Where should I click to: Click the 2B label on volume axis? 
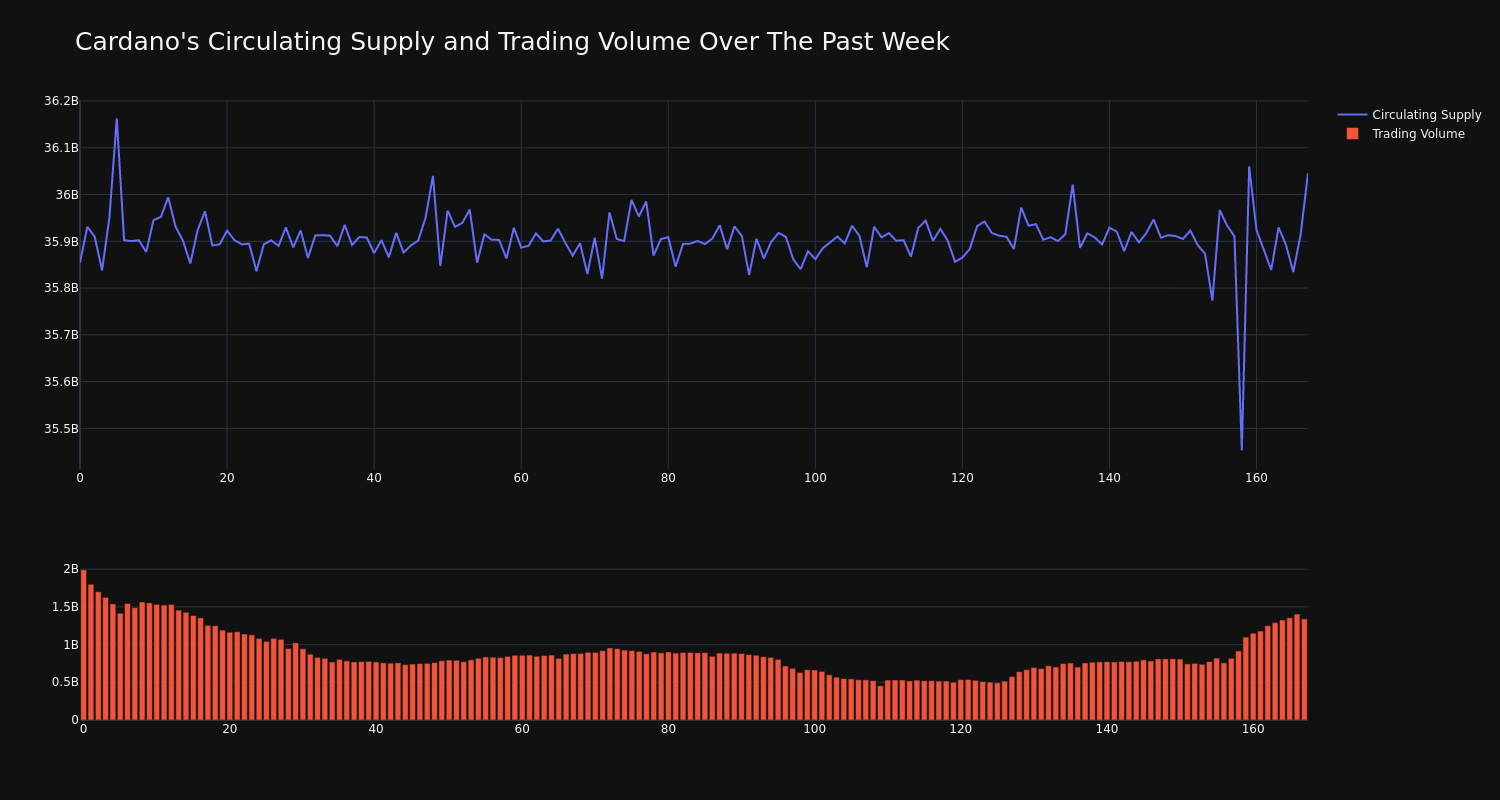pyautogui.click(x=71, y=569)
